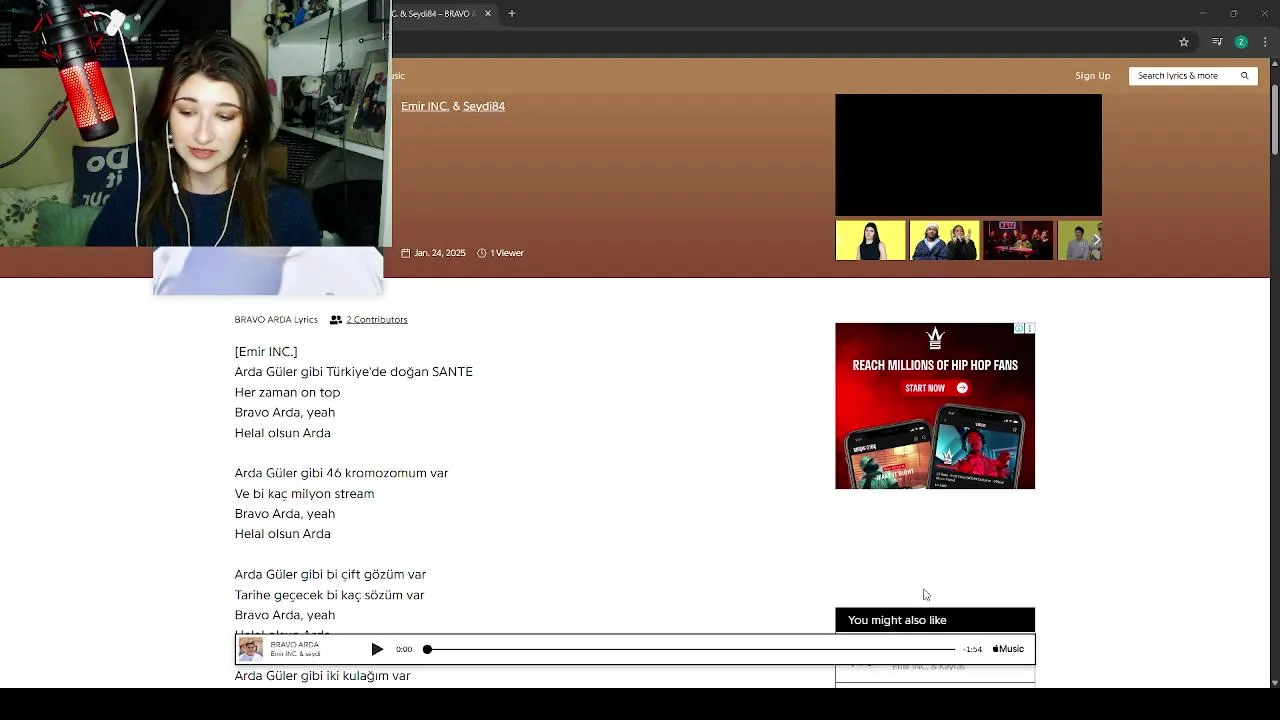This screenshot has width=1280, height=720.
Task: Click the 1 Viewer text
Action: [507, 253]
